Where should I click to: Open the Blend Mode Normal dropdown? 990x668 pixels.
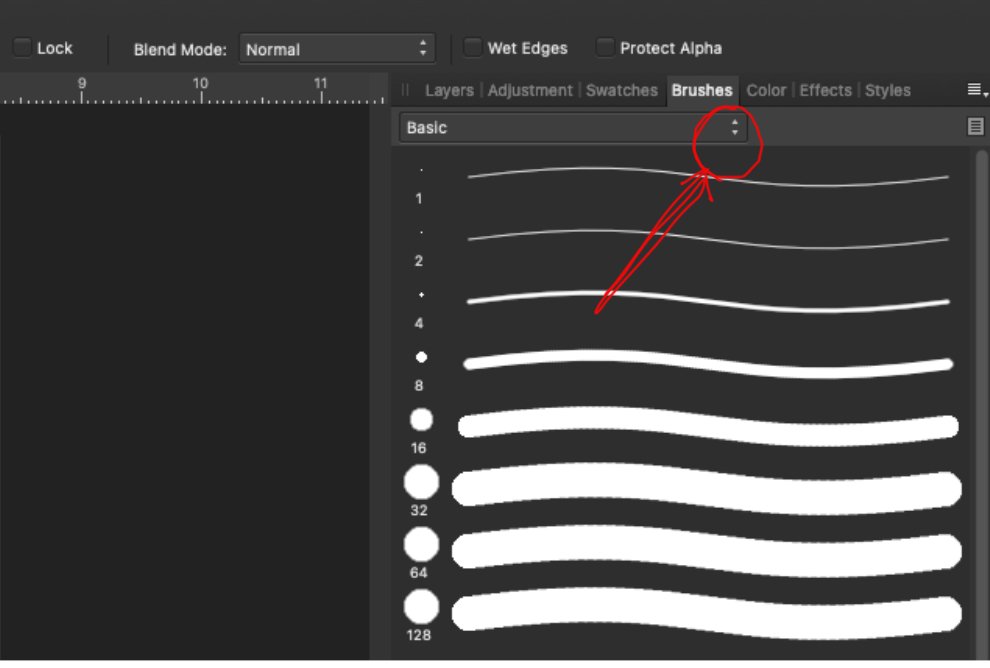(337, 49)
